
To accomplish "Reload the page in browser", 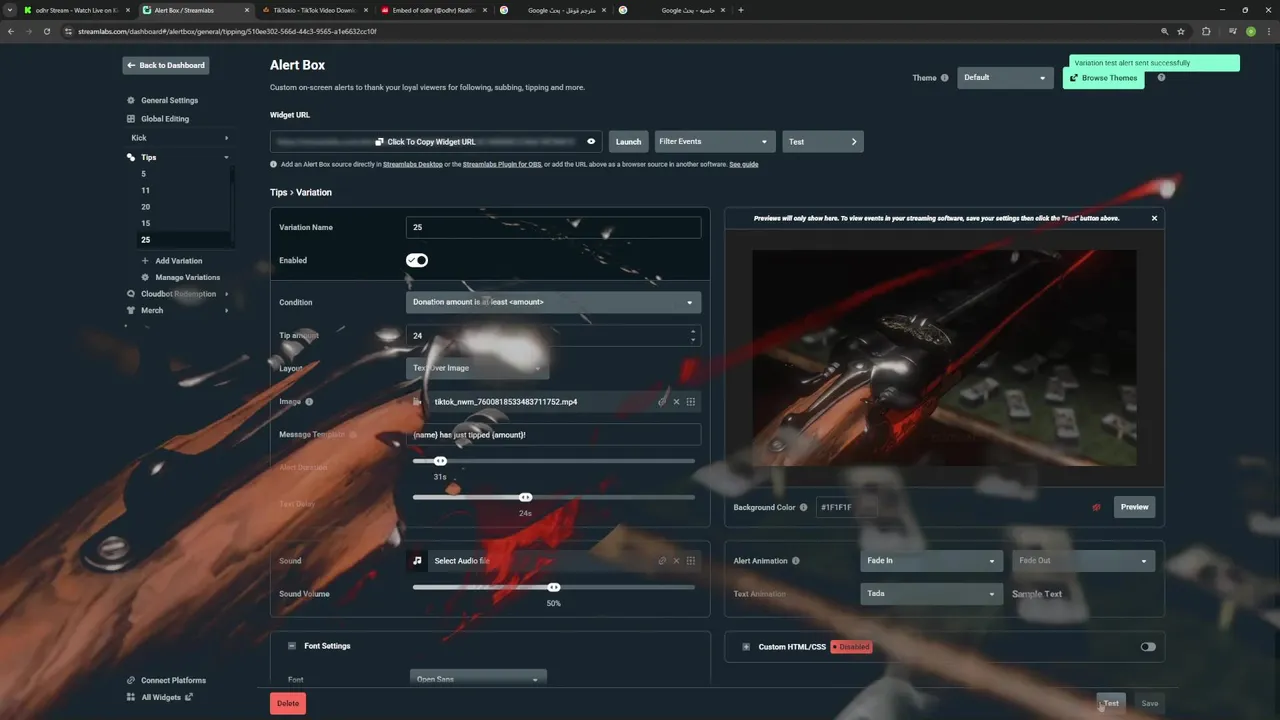I will coord(46,31).
